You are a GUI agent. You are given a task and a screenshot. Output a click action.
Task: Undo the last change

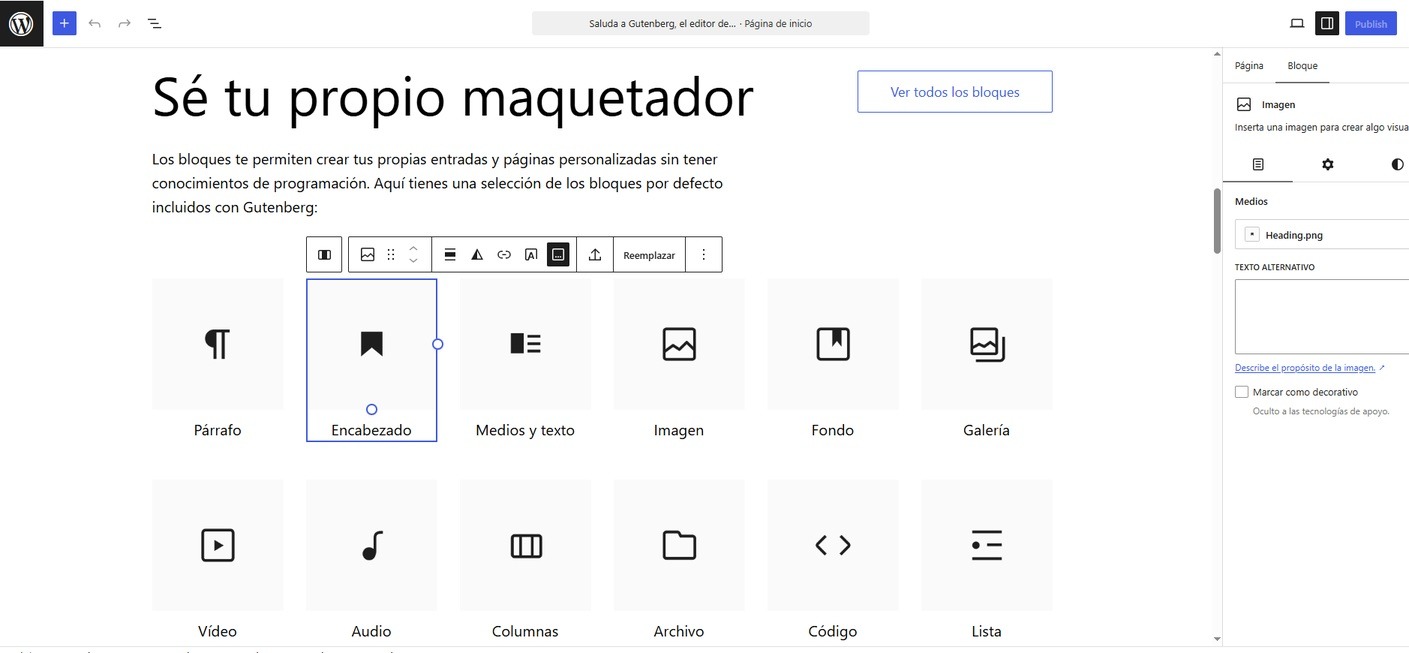tap(95, 23)
